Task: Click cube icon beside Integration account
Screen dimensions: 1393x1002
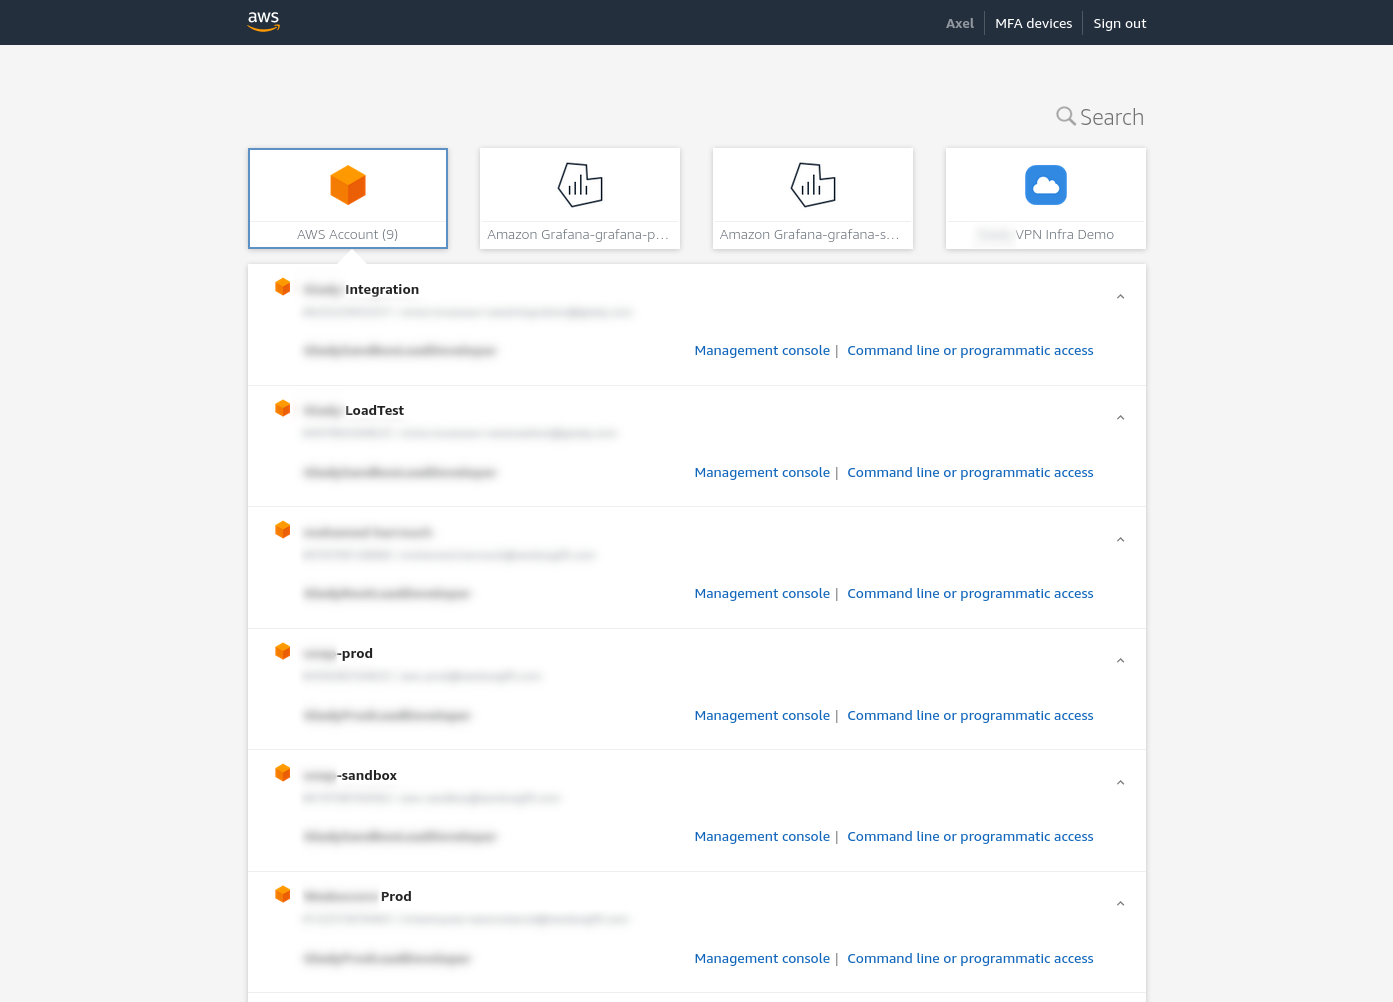Action: 283,287
